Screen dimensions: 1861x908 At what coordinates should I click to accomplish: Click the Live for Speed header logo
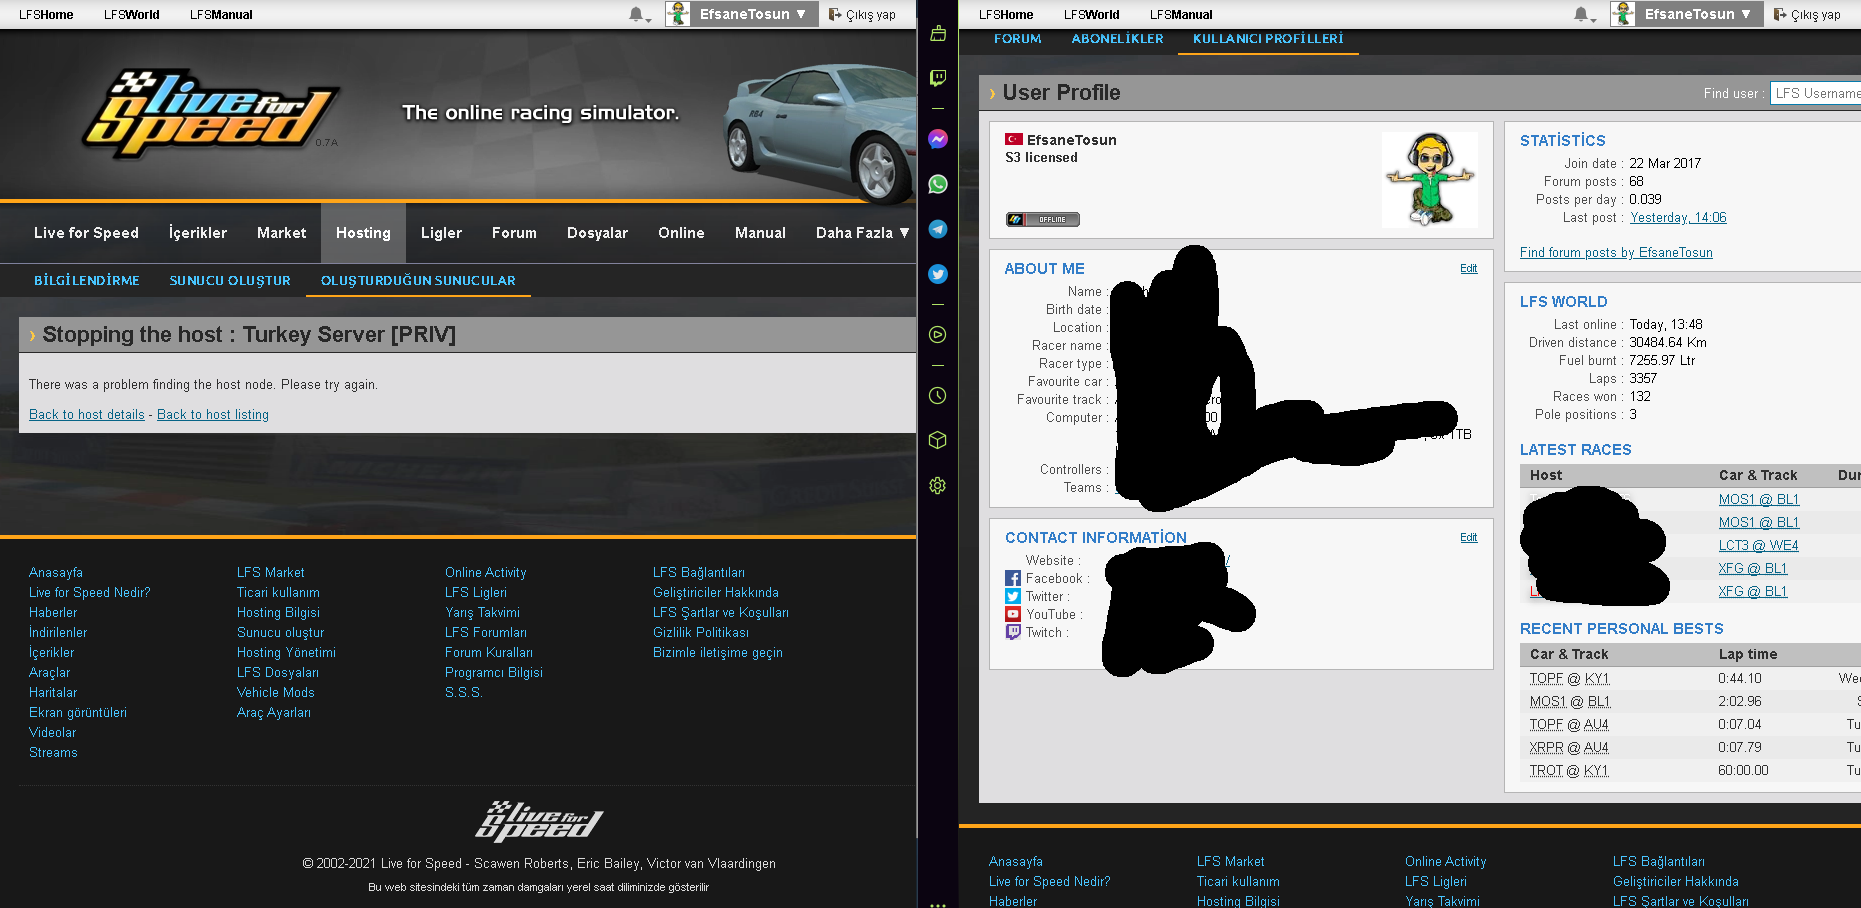212,114
